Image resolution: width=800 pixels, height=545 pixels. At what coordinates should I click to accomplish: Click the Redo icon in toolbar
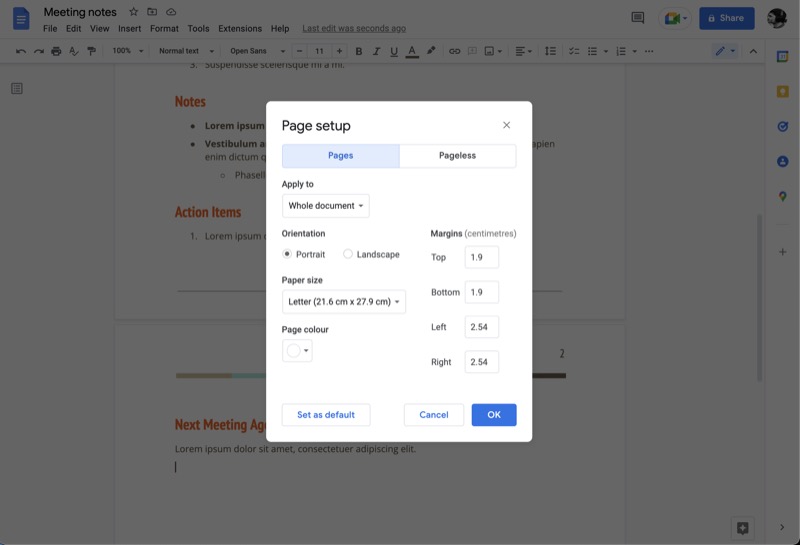[39, 51]
